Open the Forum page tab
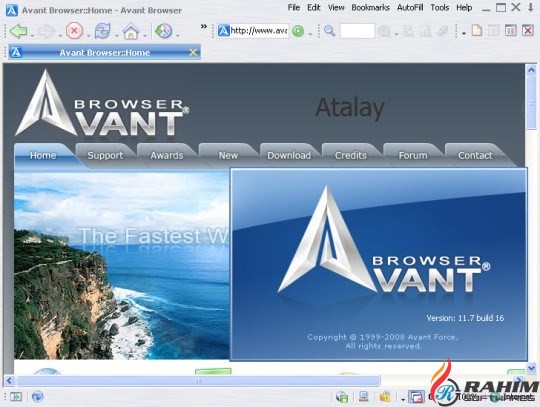The width and height of the screenshot is (540, 407). pyautogui.click(x=413, y=156)
